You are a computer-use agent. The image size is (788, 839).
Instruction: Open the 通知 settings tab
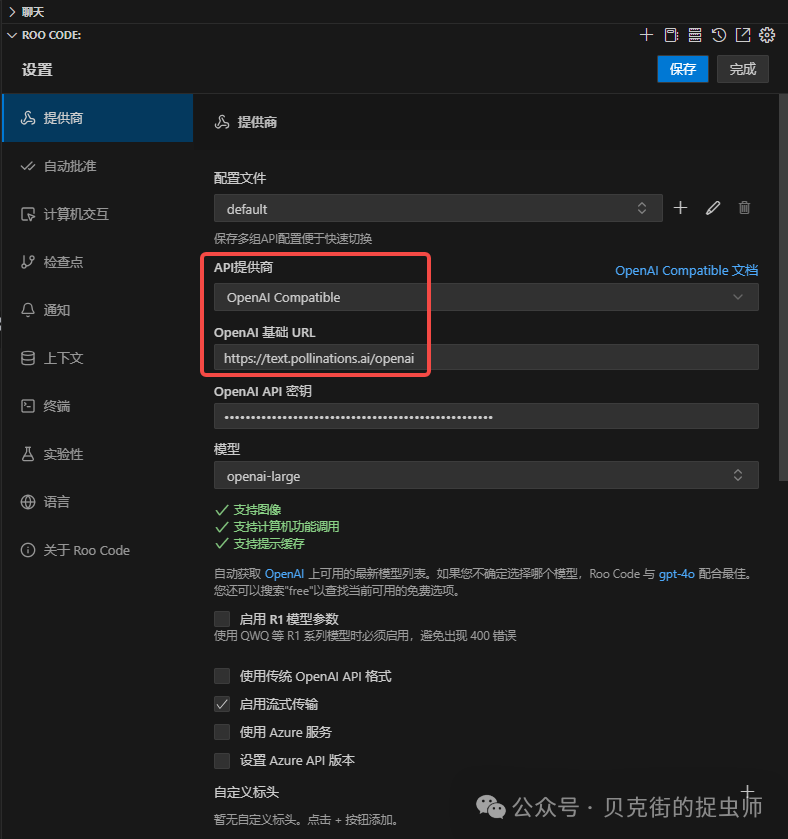(x=98, y=310)
